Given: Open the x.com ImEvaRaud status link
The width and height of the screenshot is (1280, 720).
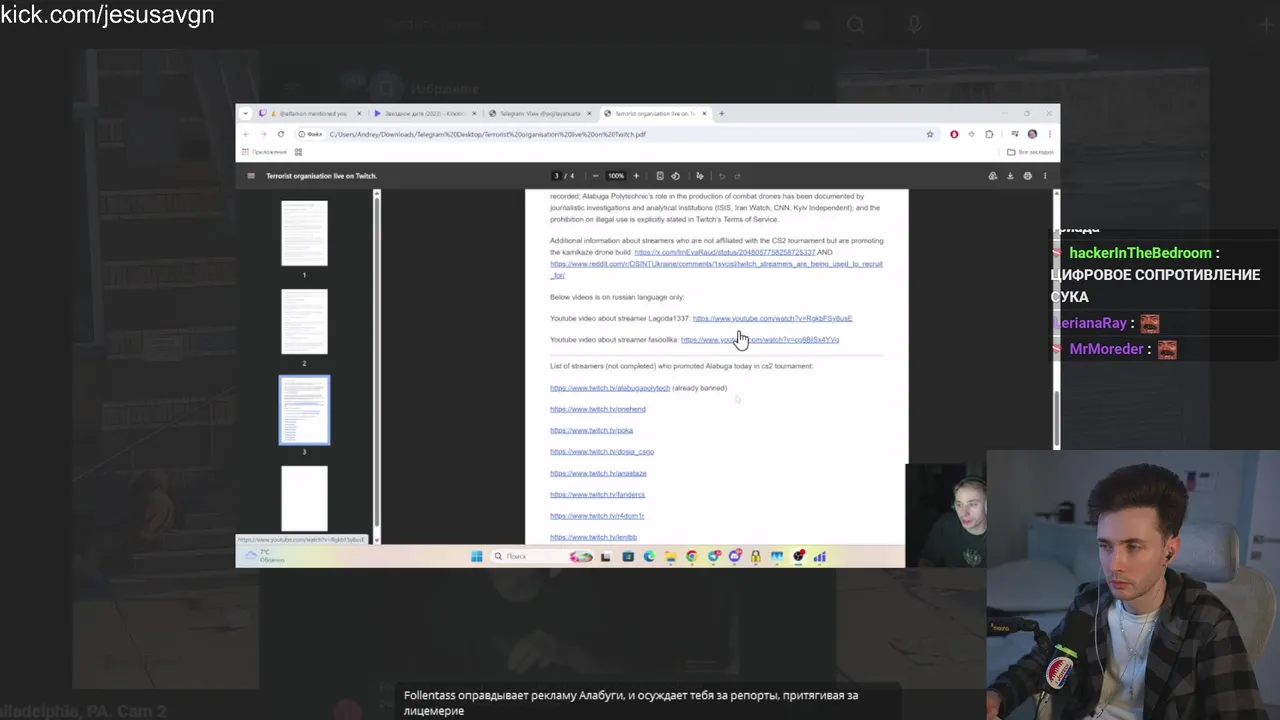Looking at the screenshot, I should click(x=725, y=252).
